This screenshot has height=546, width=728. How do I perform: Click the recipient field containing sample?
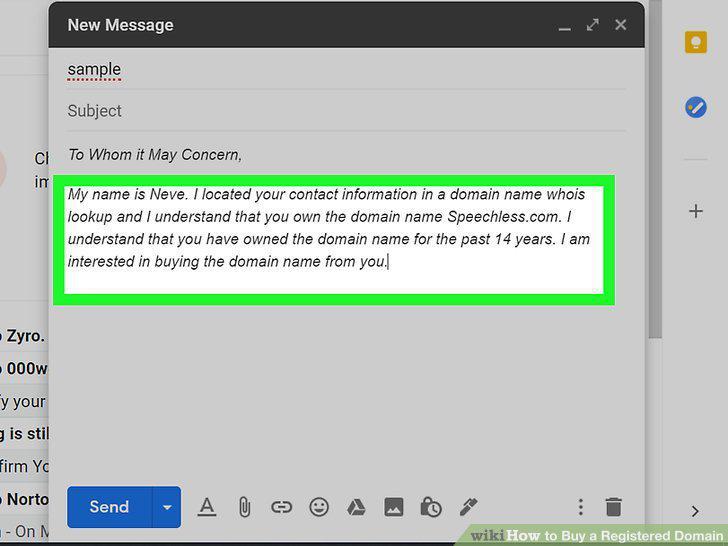click(346, 70)
